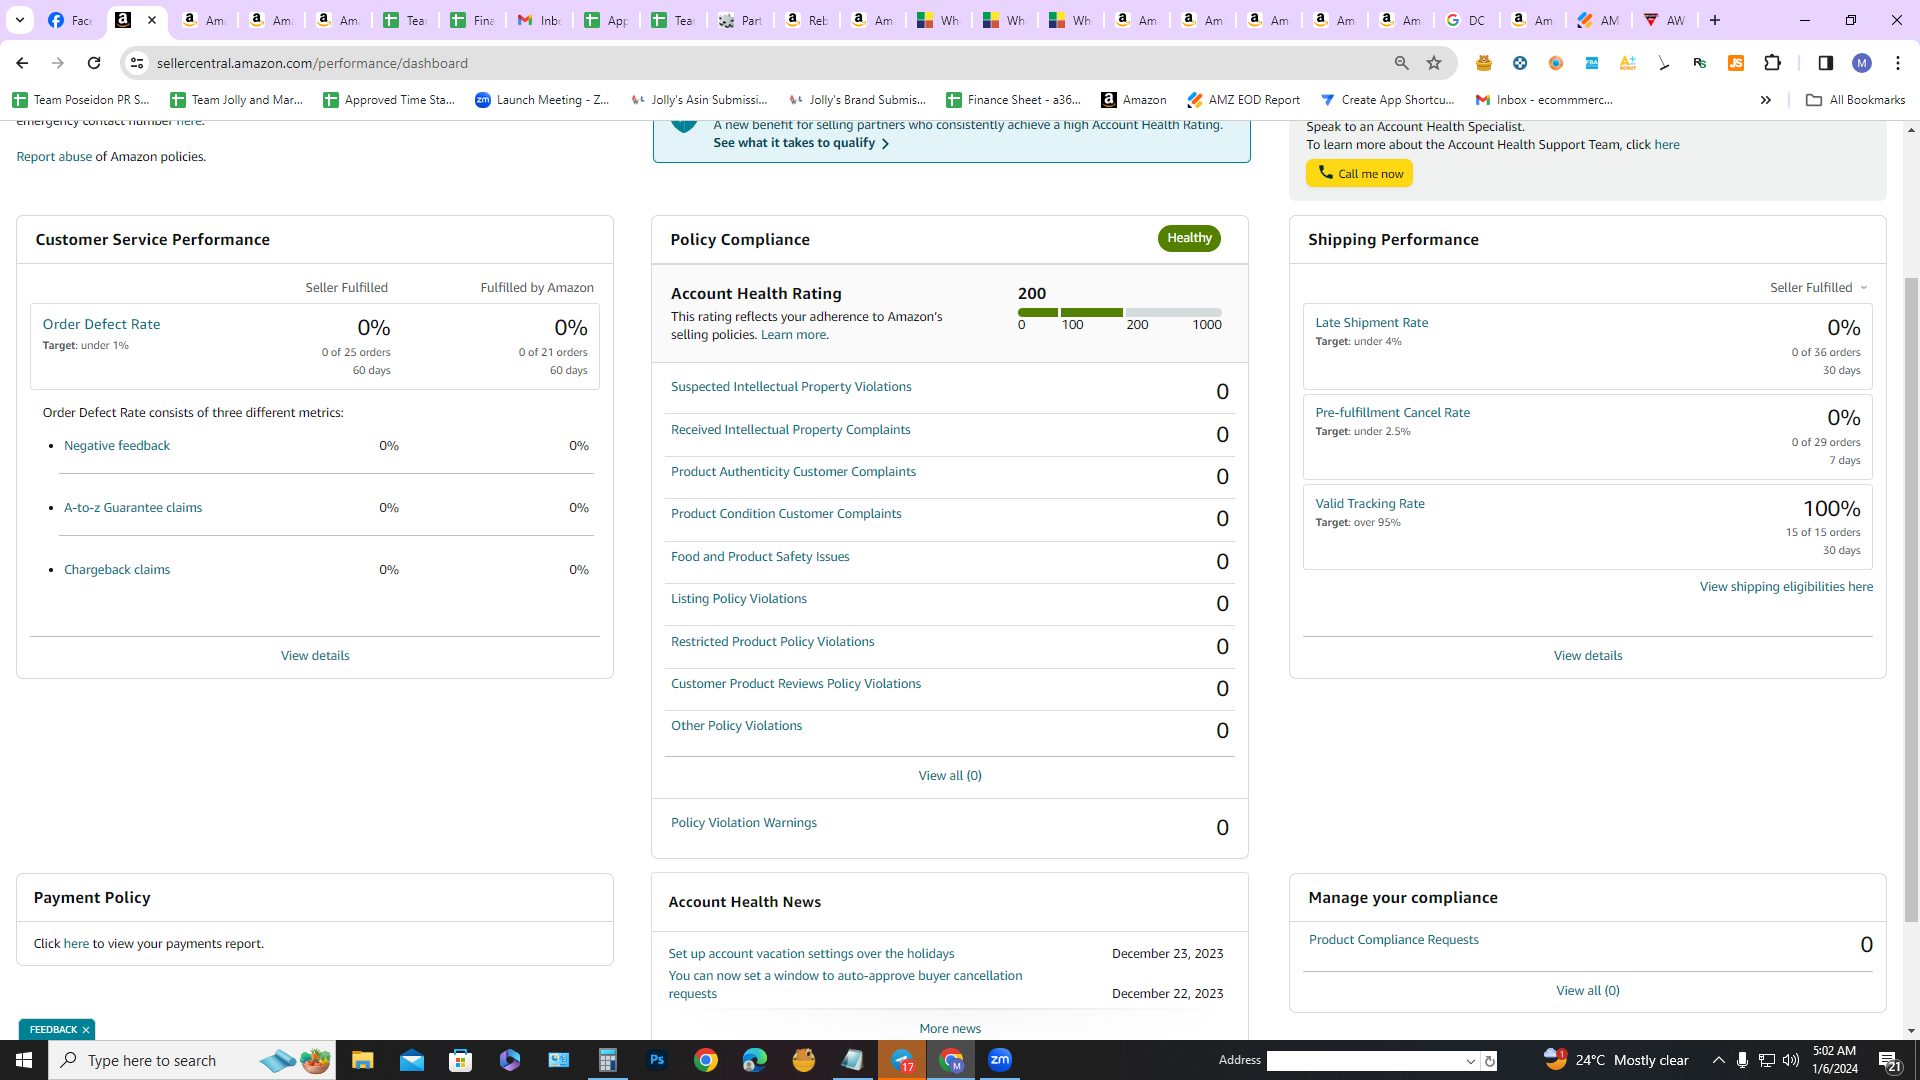Click here link for payments report

(x=76, y=944)
